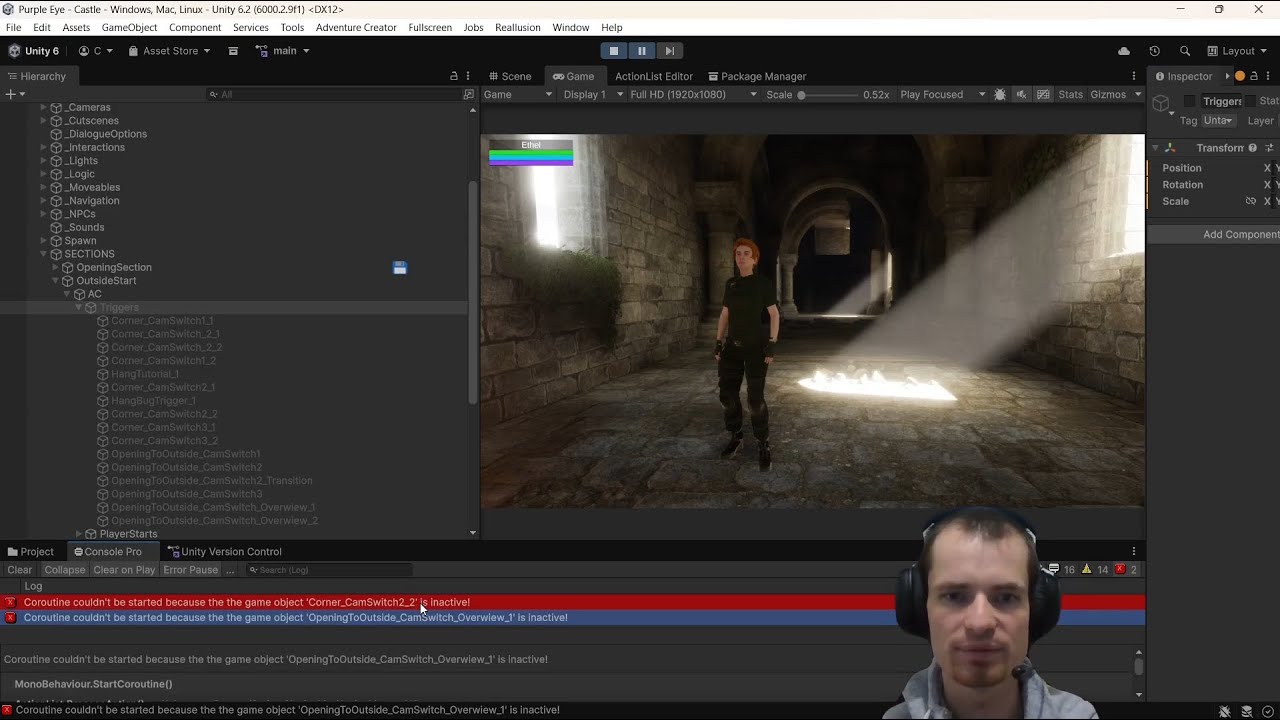Toggle Mute Audio in the Game view
1280x720 pixels.
point(1021,94)
